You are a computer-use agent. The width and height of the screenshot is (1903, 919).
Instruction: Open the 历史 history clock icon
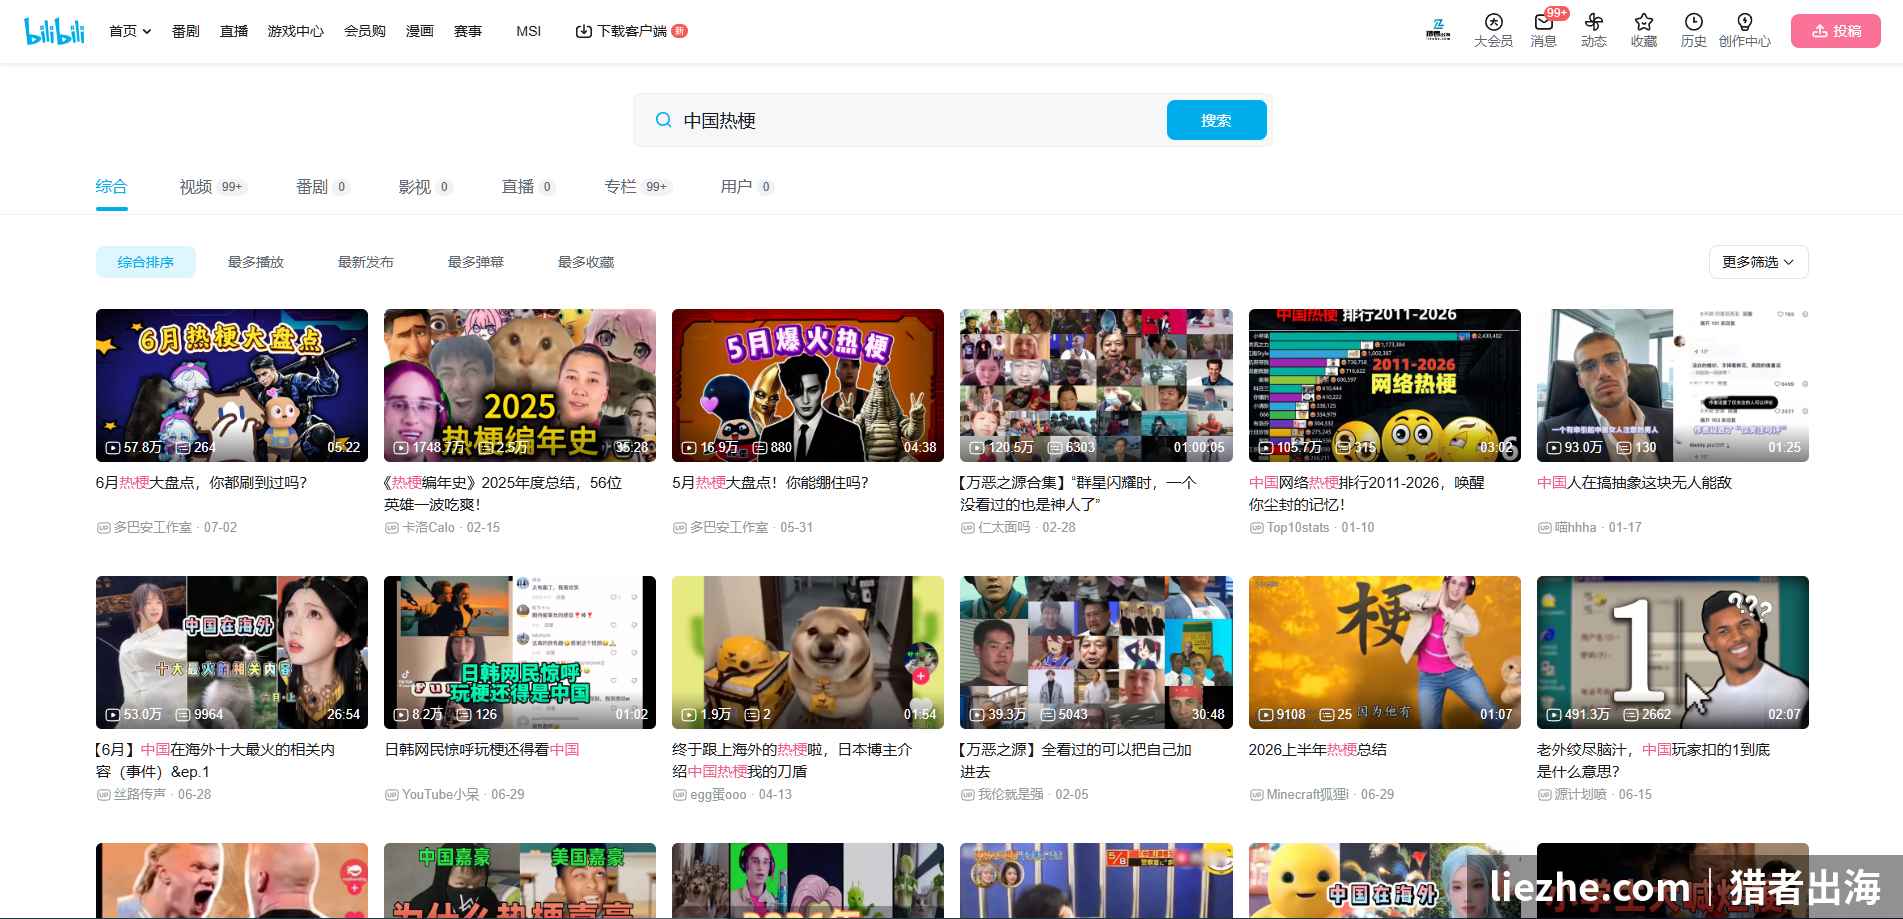(x=1694, y=31)
